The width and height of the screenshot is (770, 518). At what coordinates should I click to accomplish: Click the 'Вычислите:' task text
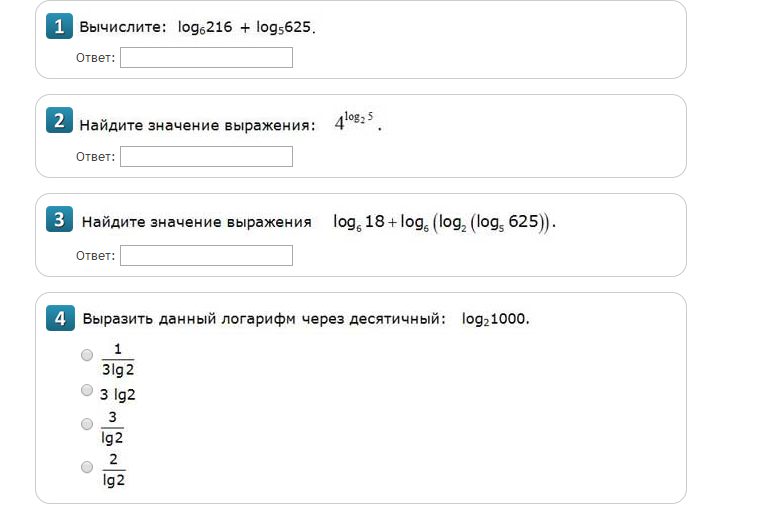pos(123,27)
